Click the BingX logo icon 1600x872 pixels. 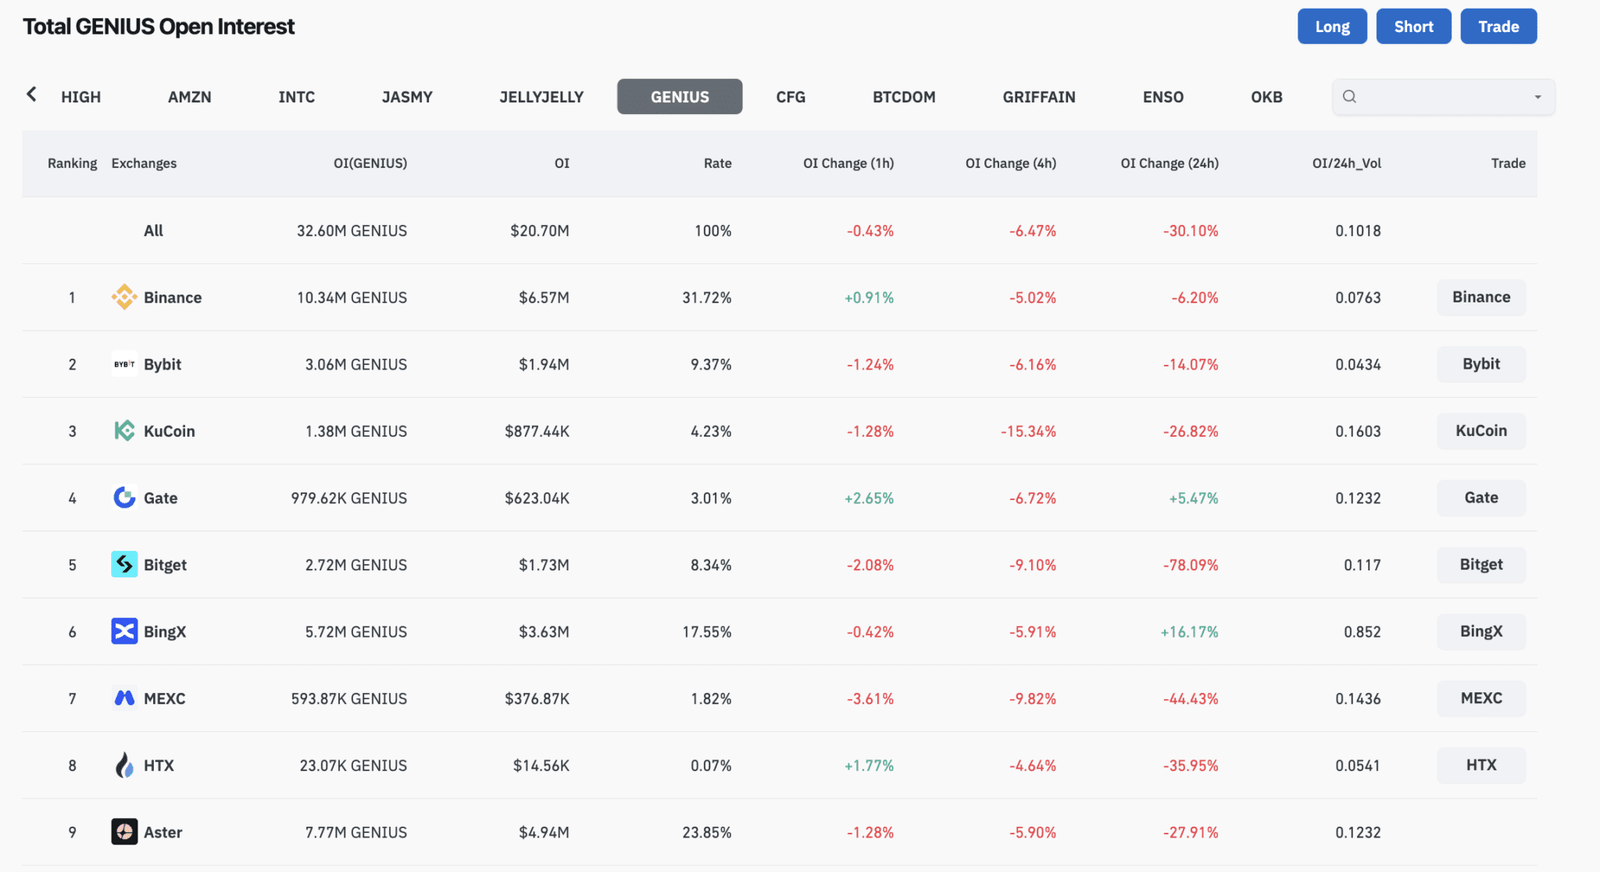pyautogui.click(x=124, y=632)
